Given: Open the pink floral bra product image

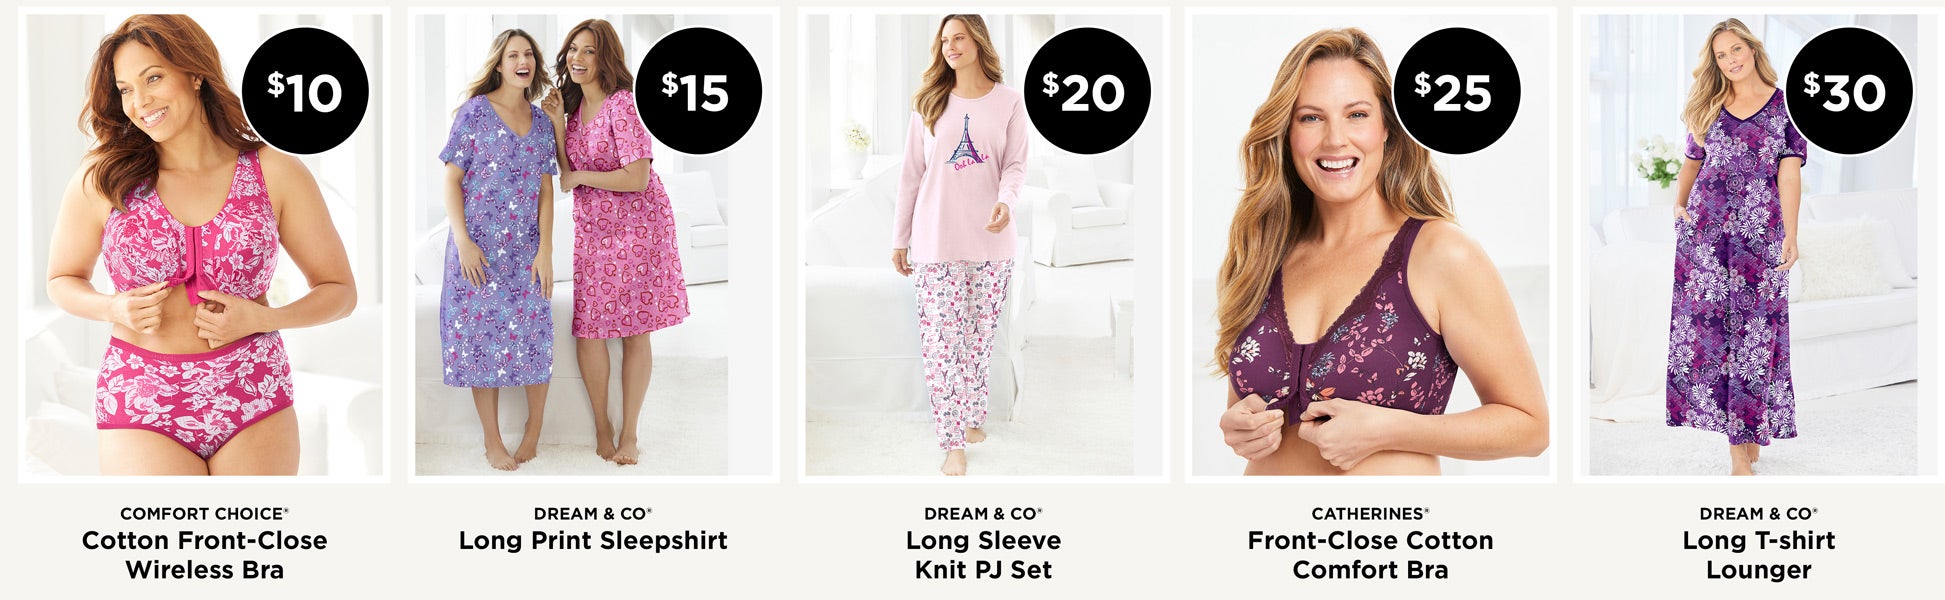Looking at the screenshot, I should 204,245.
